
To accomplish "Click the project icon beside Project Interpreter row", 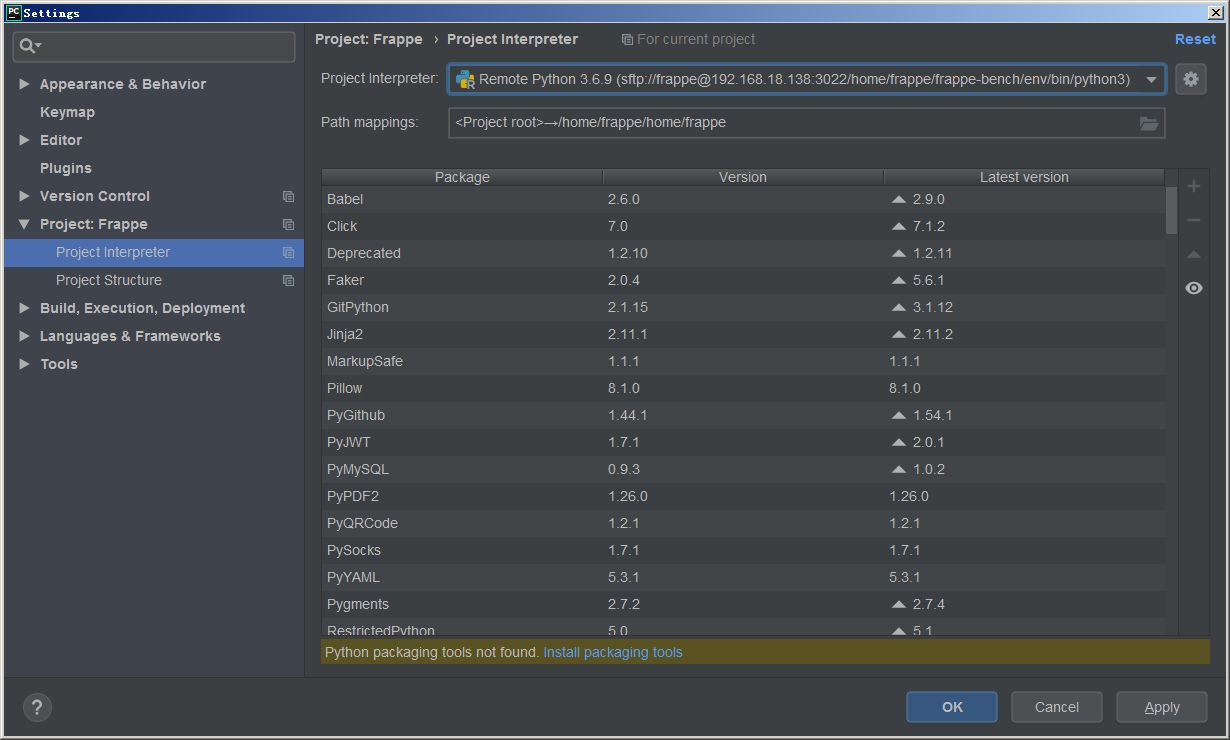I will (x=288, y=252).
